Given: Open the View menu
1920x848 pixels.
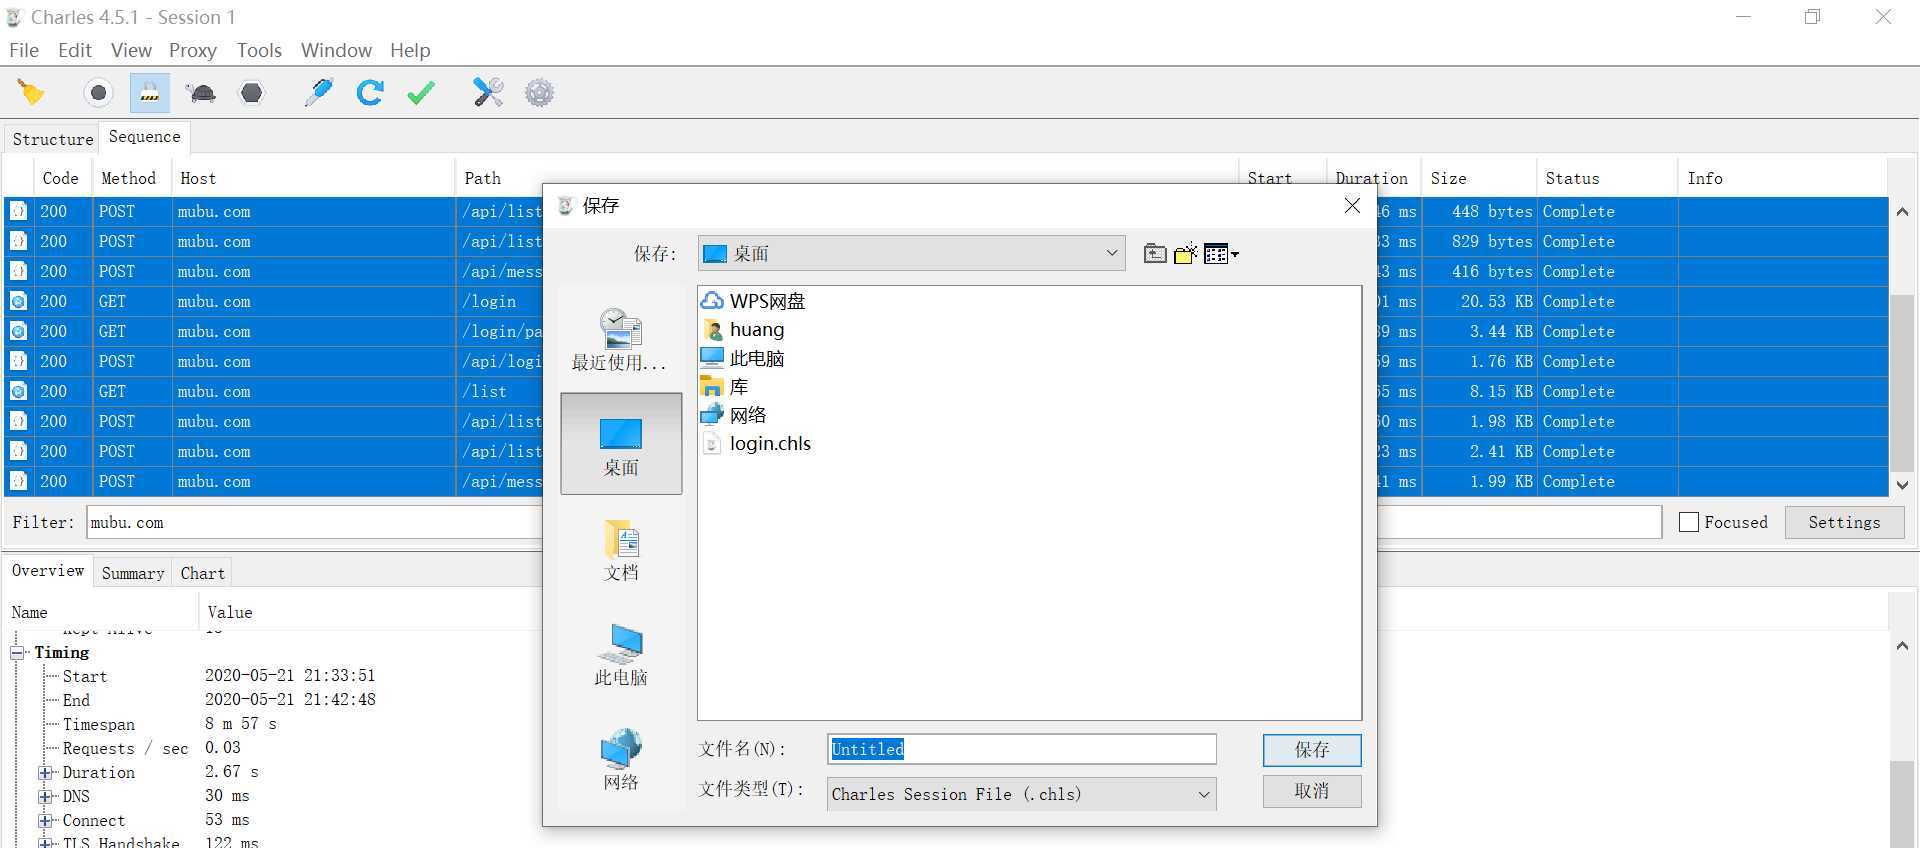Looking at the screenshot, I should [x=131, y=50].
